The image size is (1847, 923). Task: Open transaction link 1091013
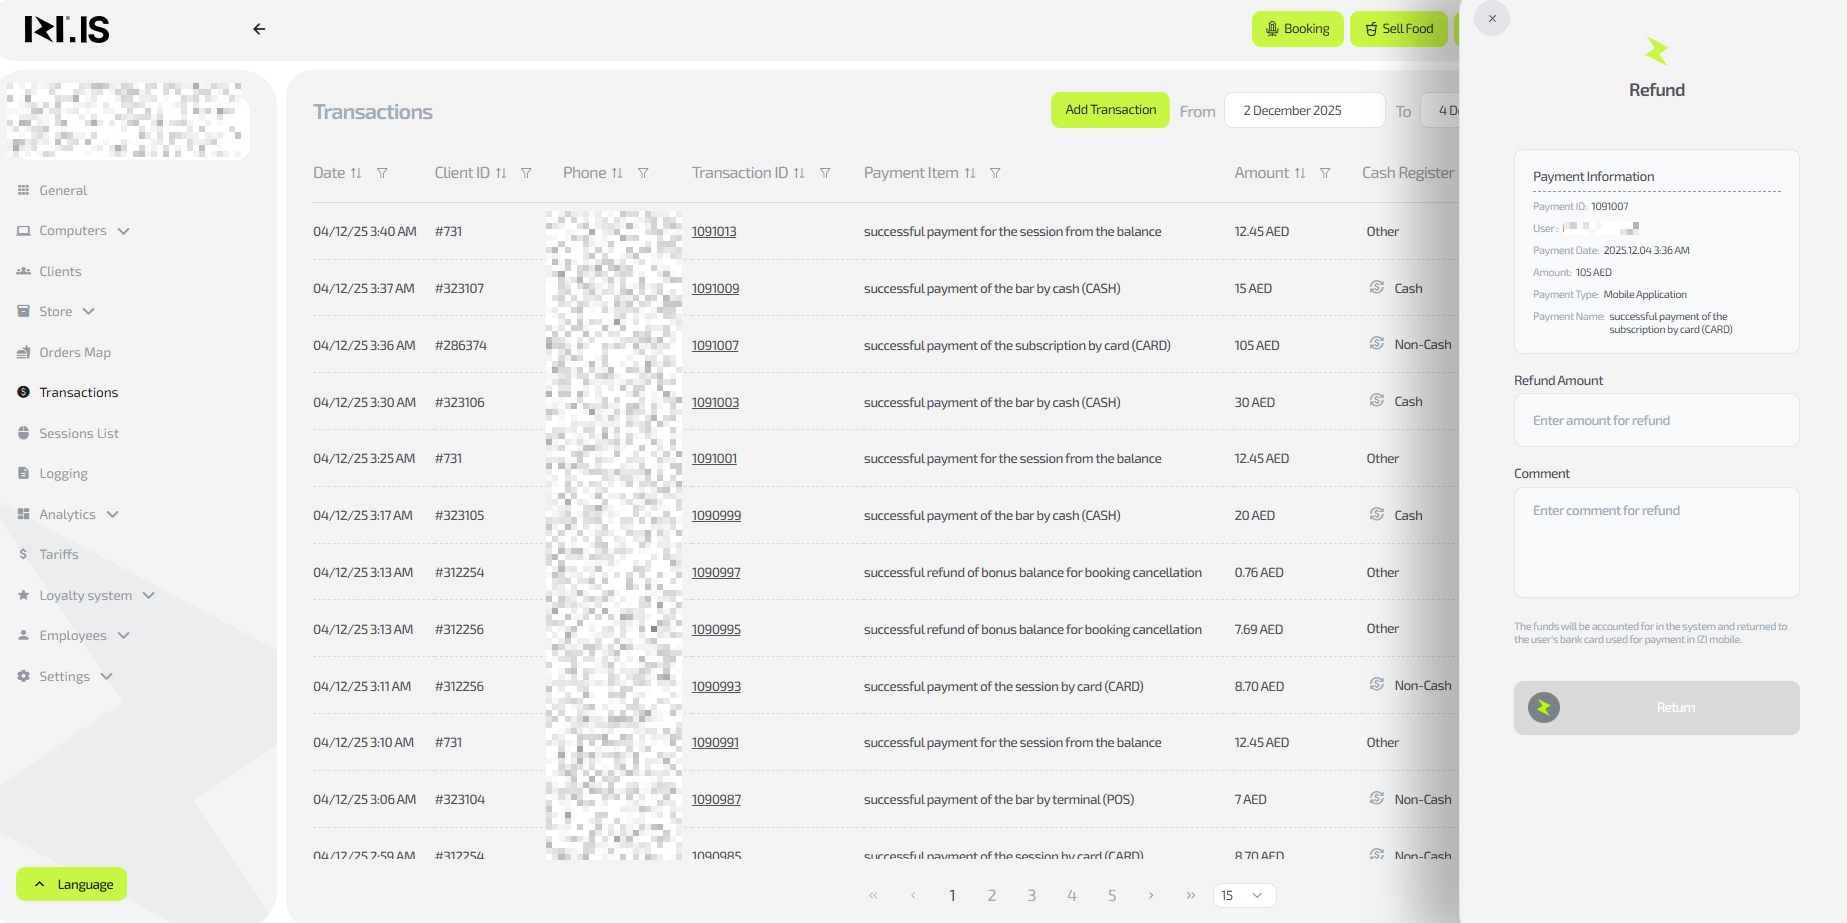714,232
